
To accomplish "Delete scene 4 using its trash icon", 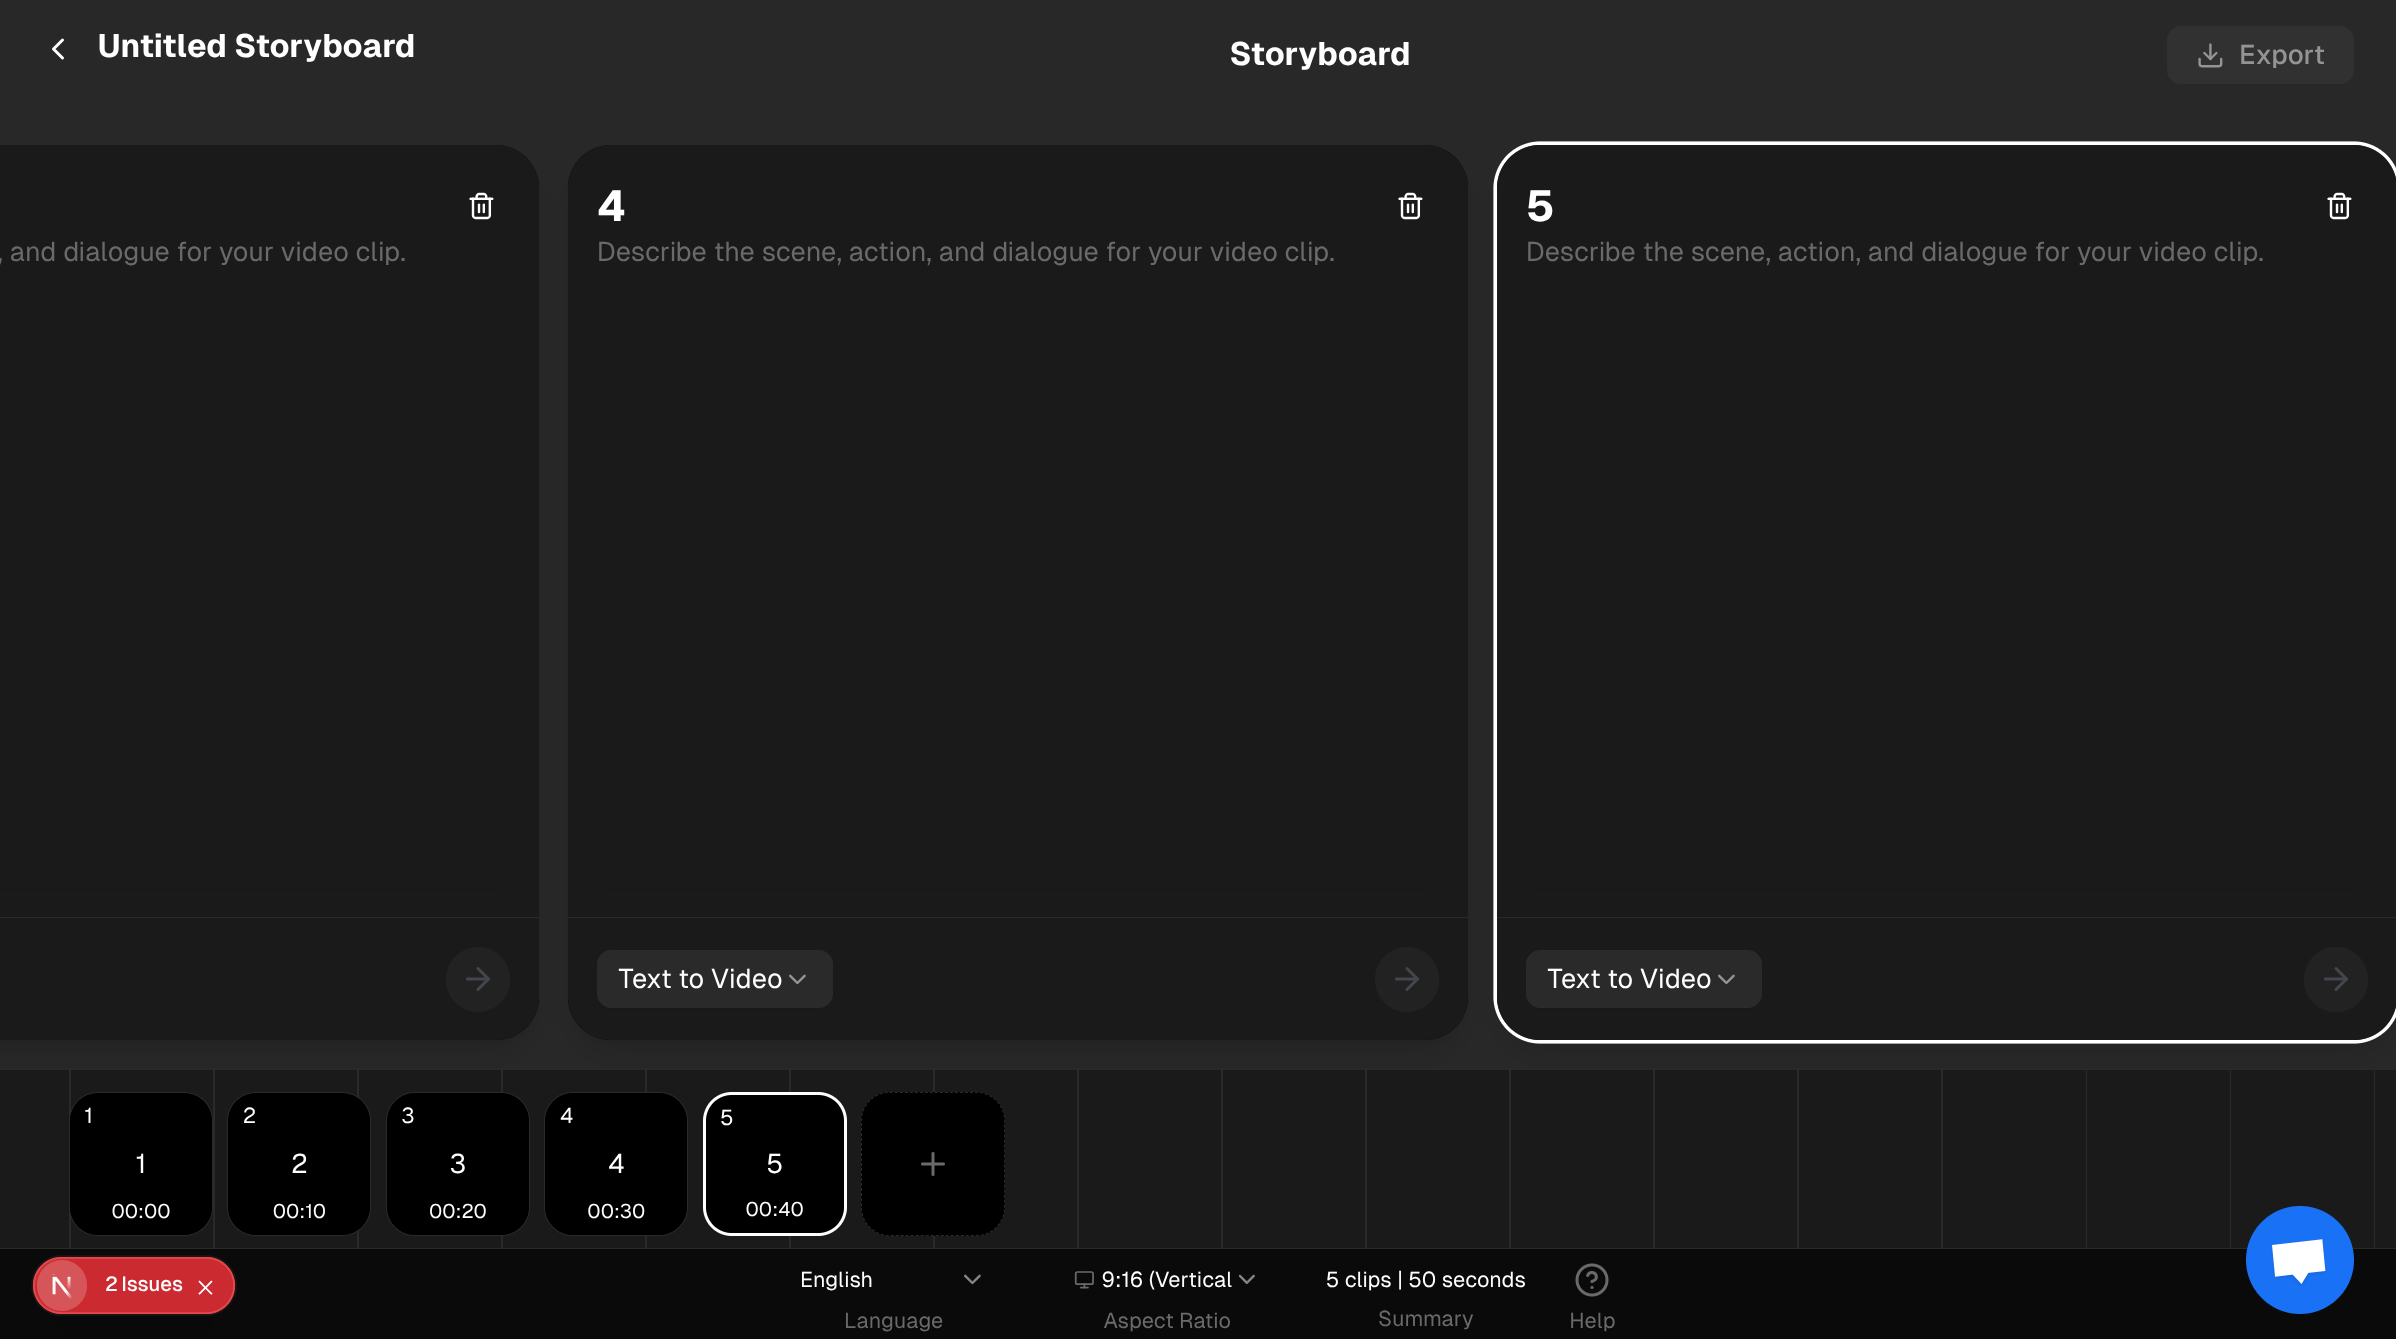I will 1410,205.
